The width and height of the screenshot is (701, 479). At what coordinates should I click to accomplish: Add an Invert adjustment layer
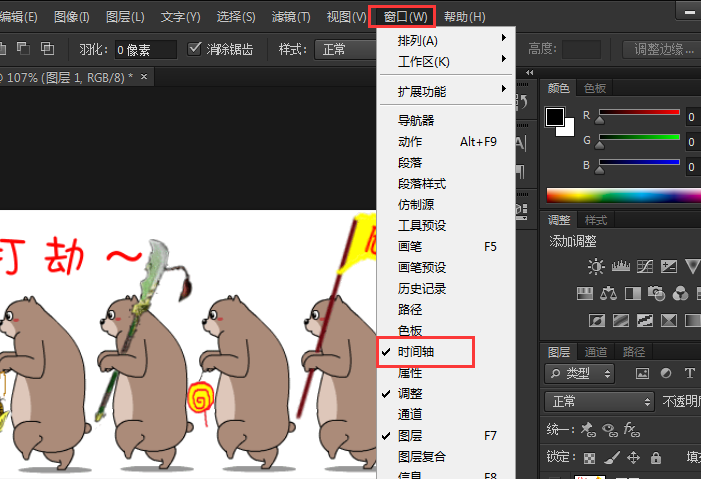597,320
